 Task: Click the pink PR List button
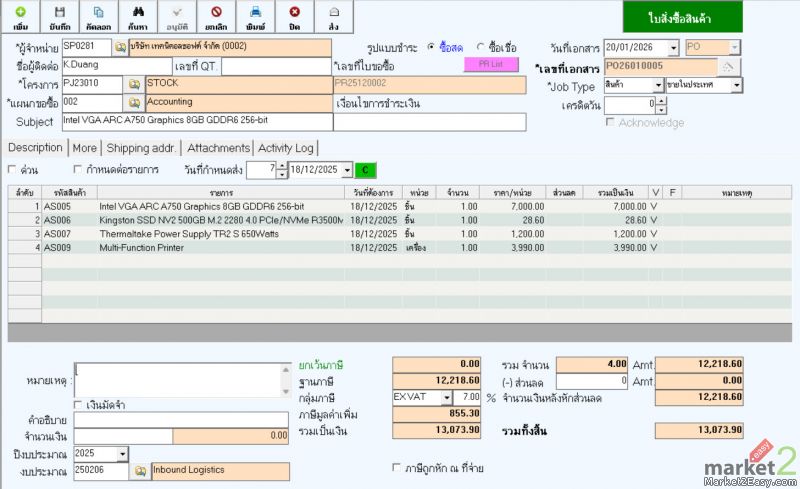491,64
